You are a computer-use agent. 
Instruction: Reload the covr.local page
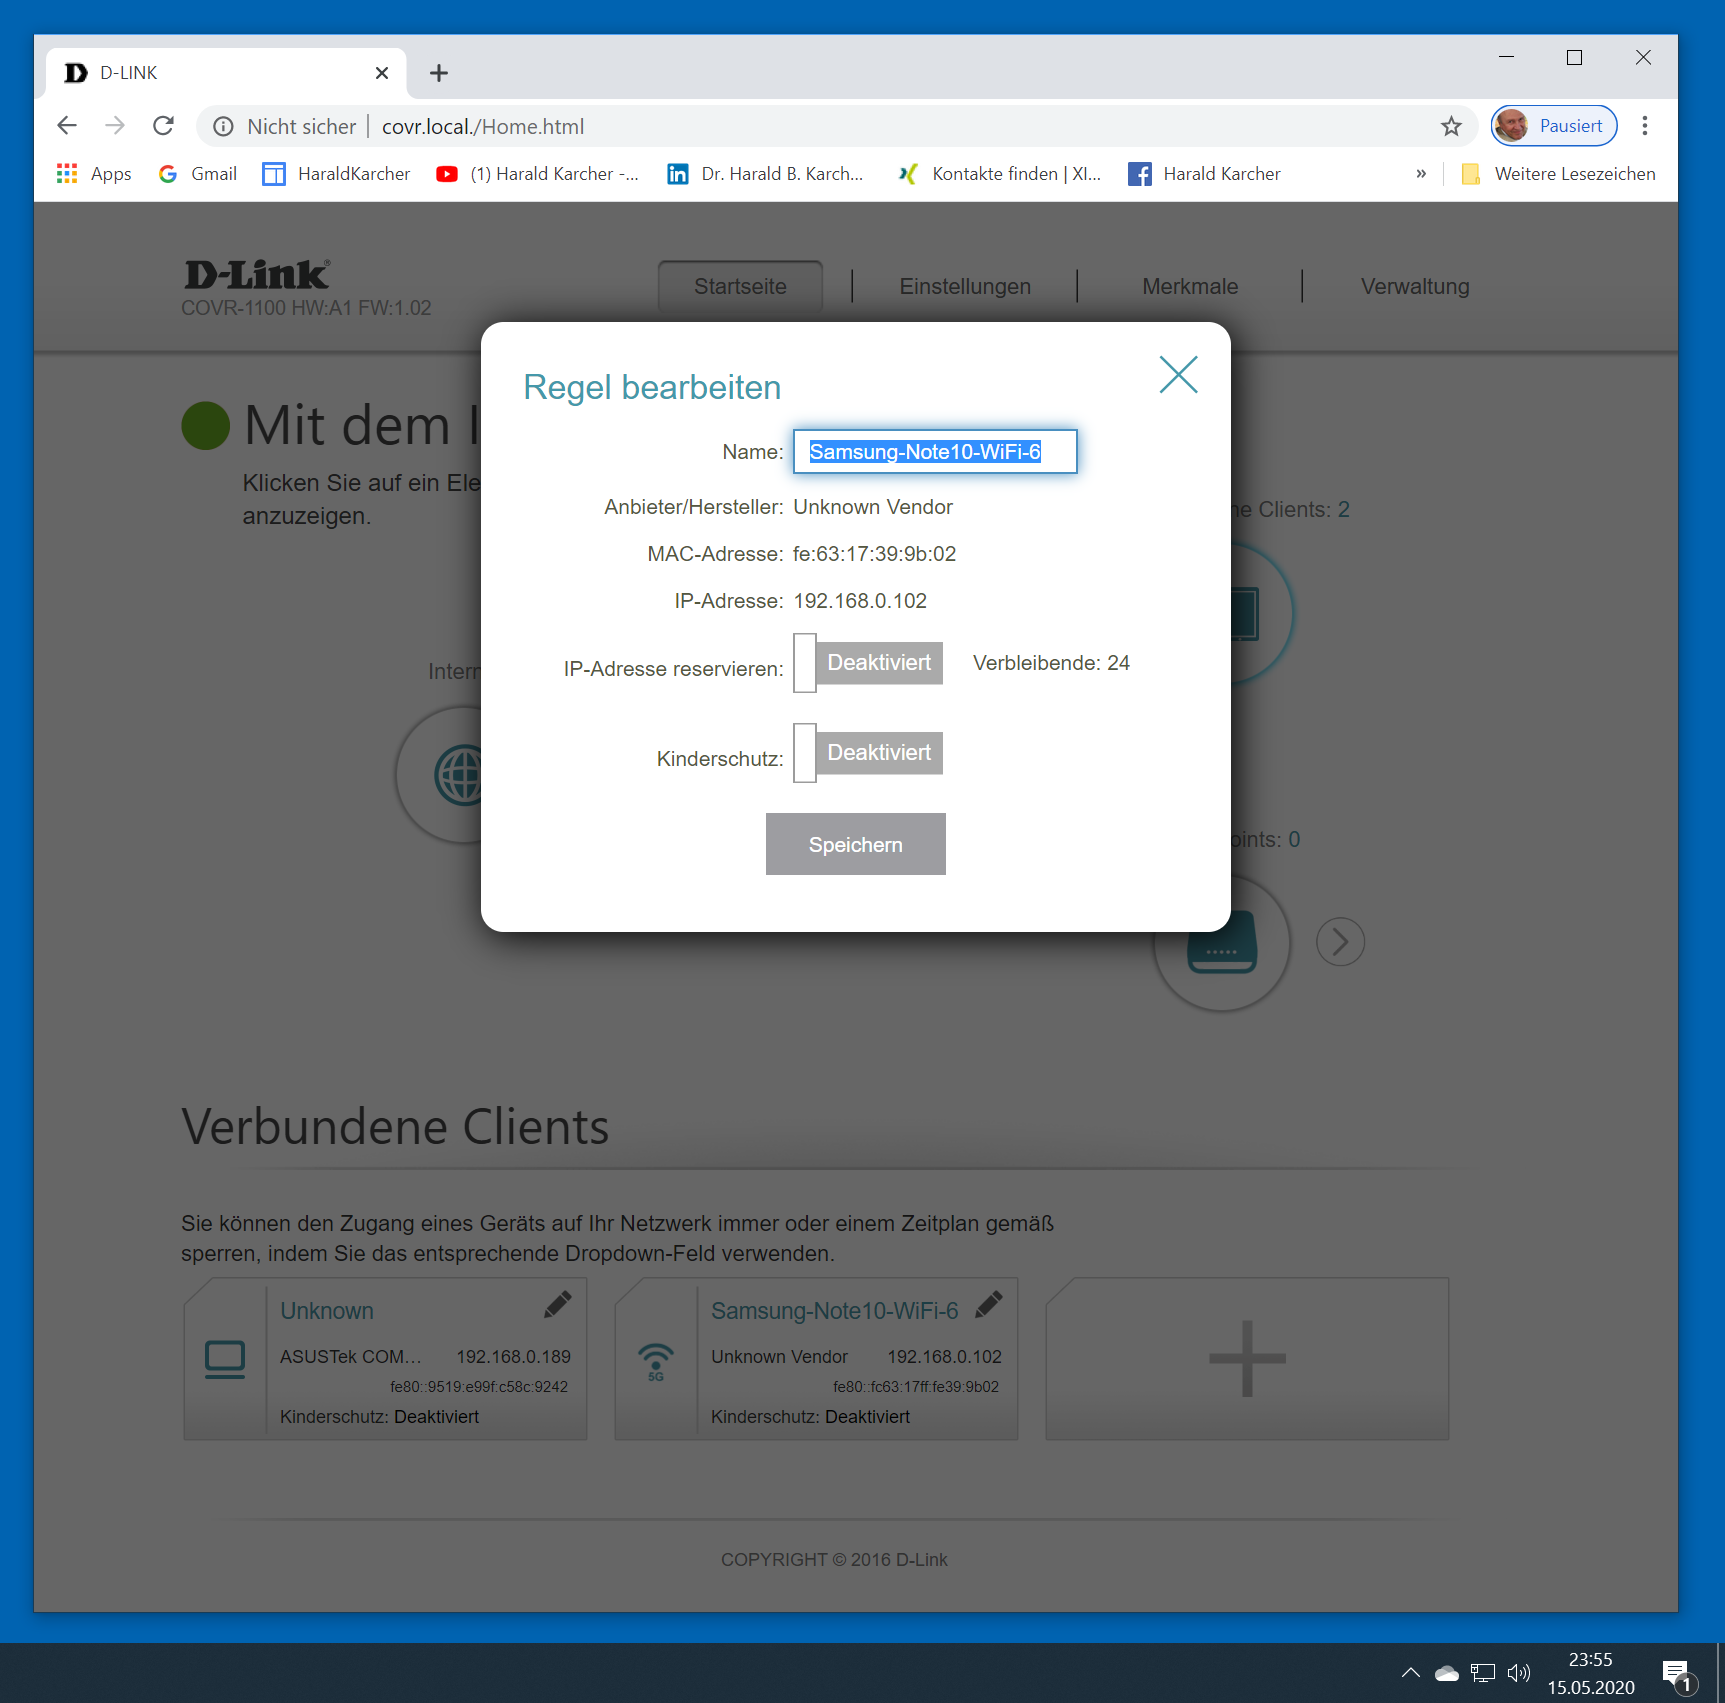tap(163, 126)
